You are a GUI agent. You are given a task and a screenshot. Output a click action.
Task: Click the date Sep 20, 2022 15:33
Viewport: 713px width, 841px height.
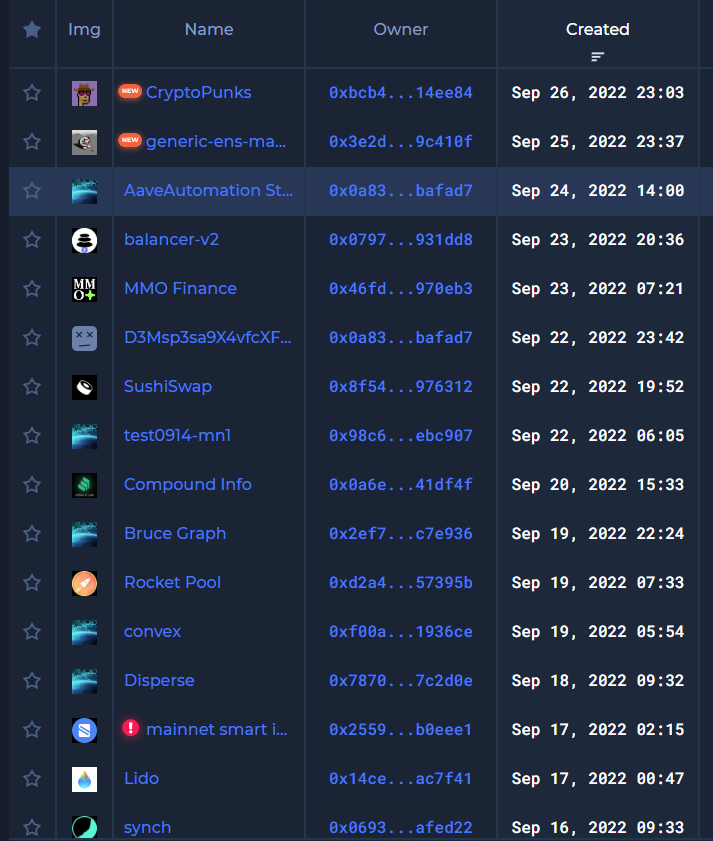point(598,485)
